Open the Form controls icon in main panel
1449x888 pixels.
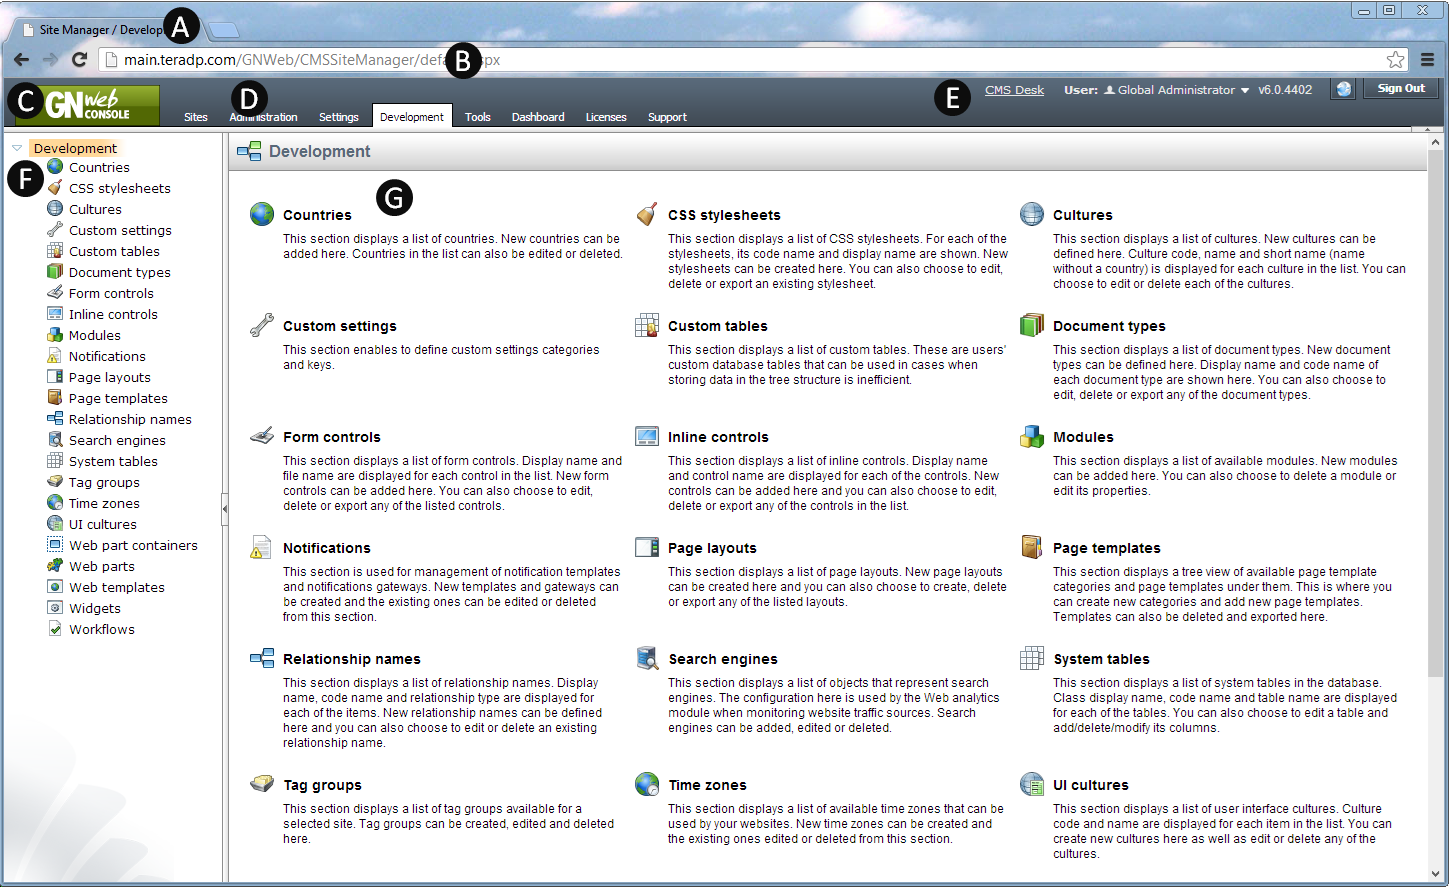262,436
